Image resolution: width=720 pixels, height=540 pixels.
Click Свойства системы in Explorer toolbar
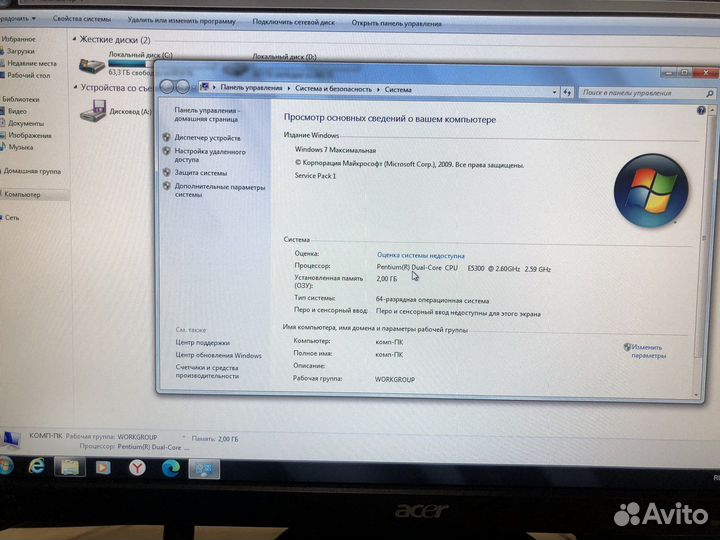(82, 19)
